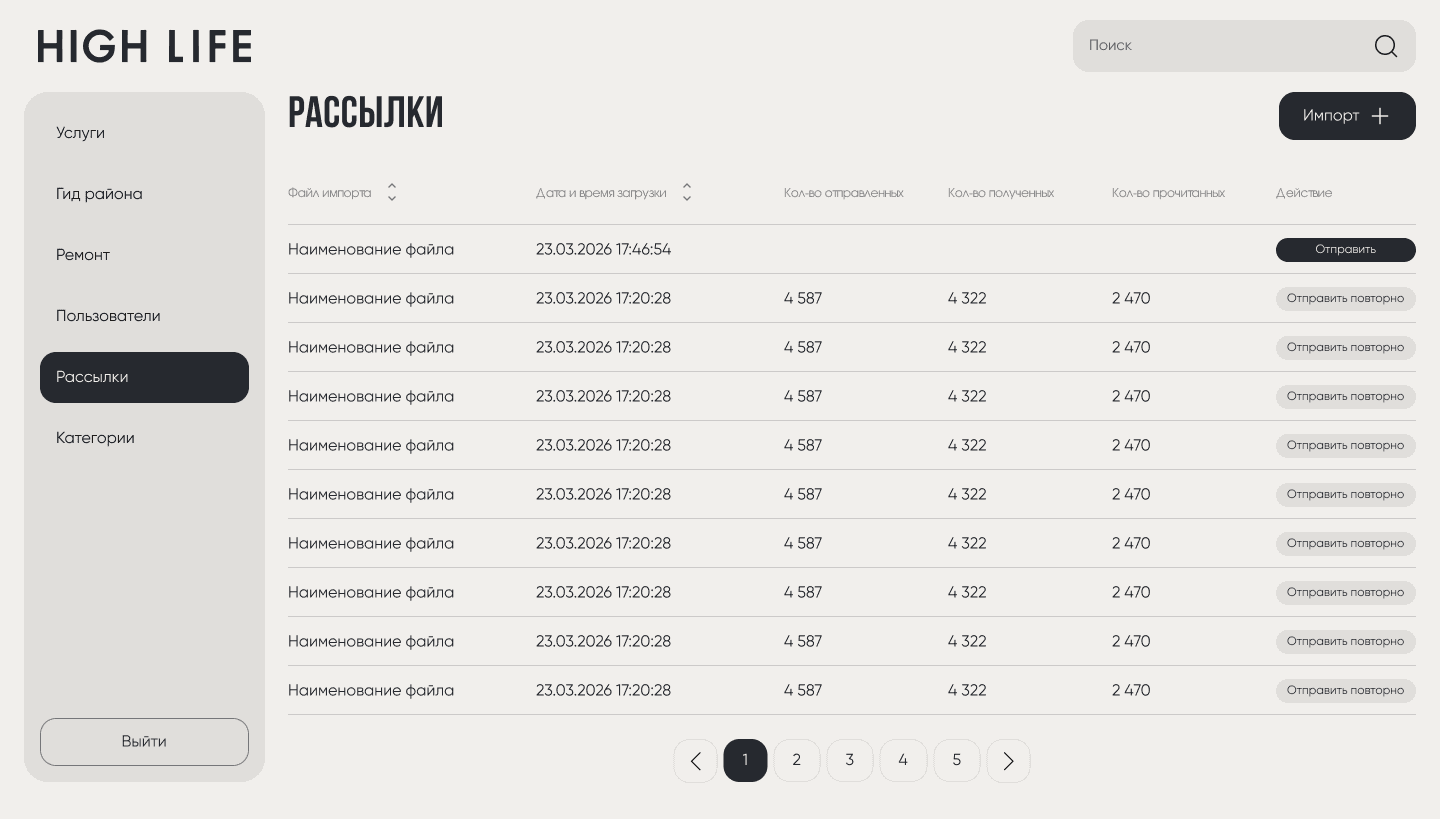Screen dimensions: 1440x819
Task: Click the last Отправить повторно button
Action: coord(1345,691)
